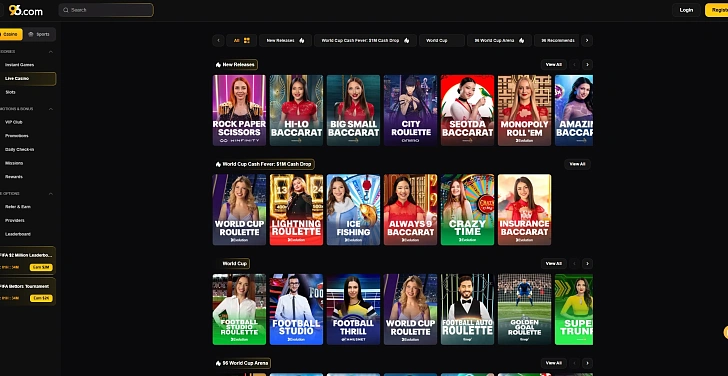Click the magnifier icon in search box
The height and width of the screenshot is (376, 728).
click(x=66, y=10)
